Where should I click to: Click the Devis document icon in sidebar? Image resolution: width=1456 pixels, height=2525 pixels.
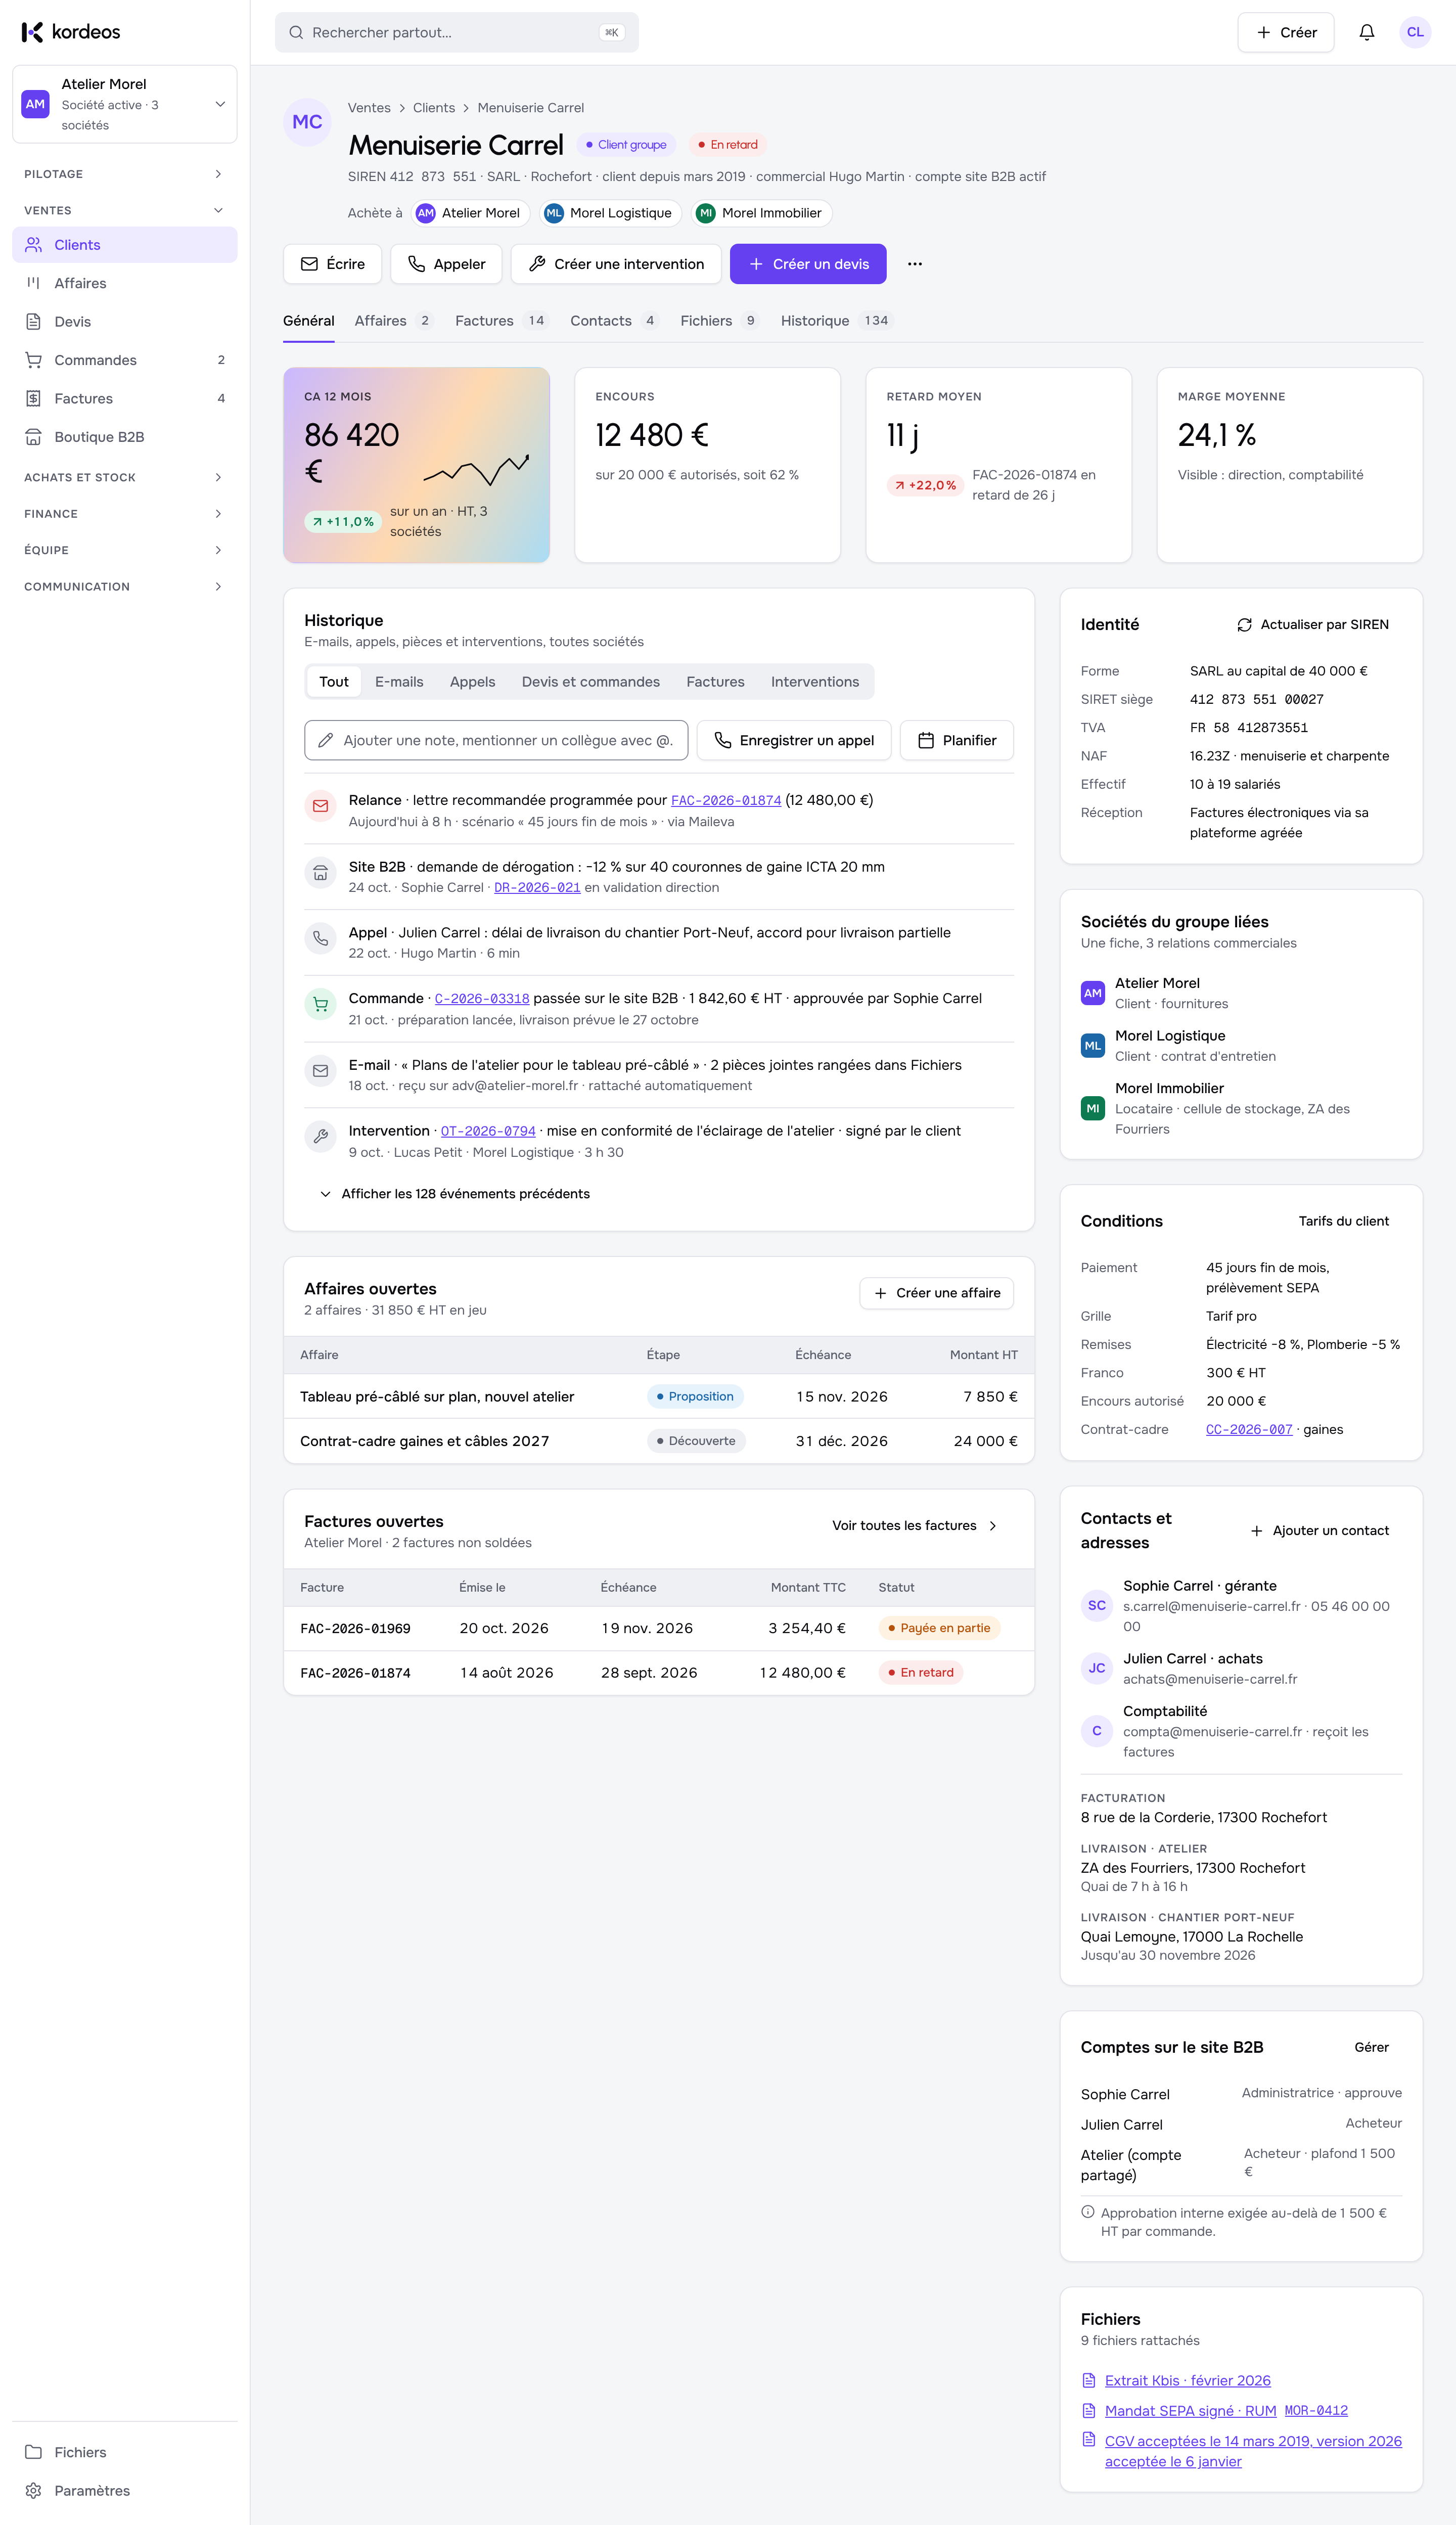(x=33, y=322)
